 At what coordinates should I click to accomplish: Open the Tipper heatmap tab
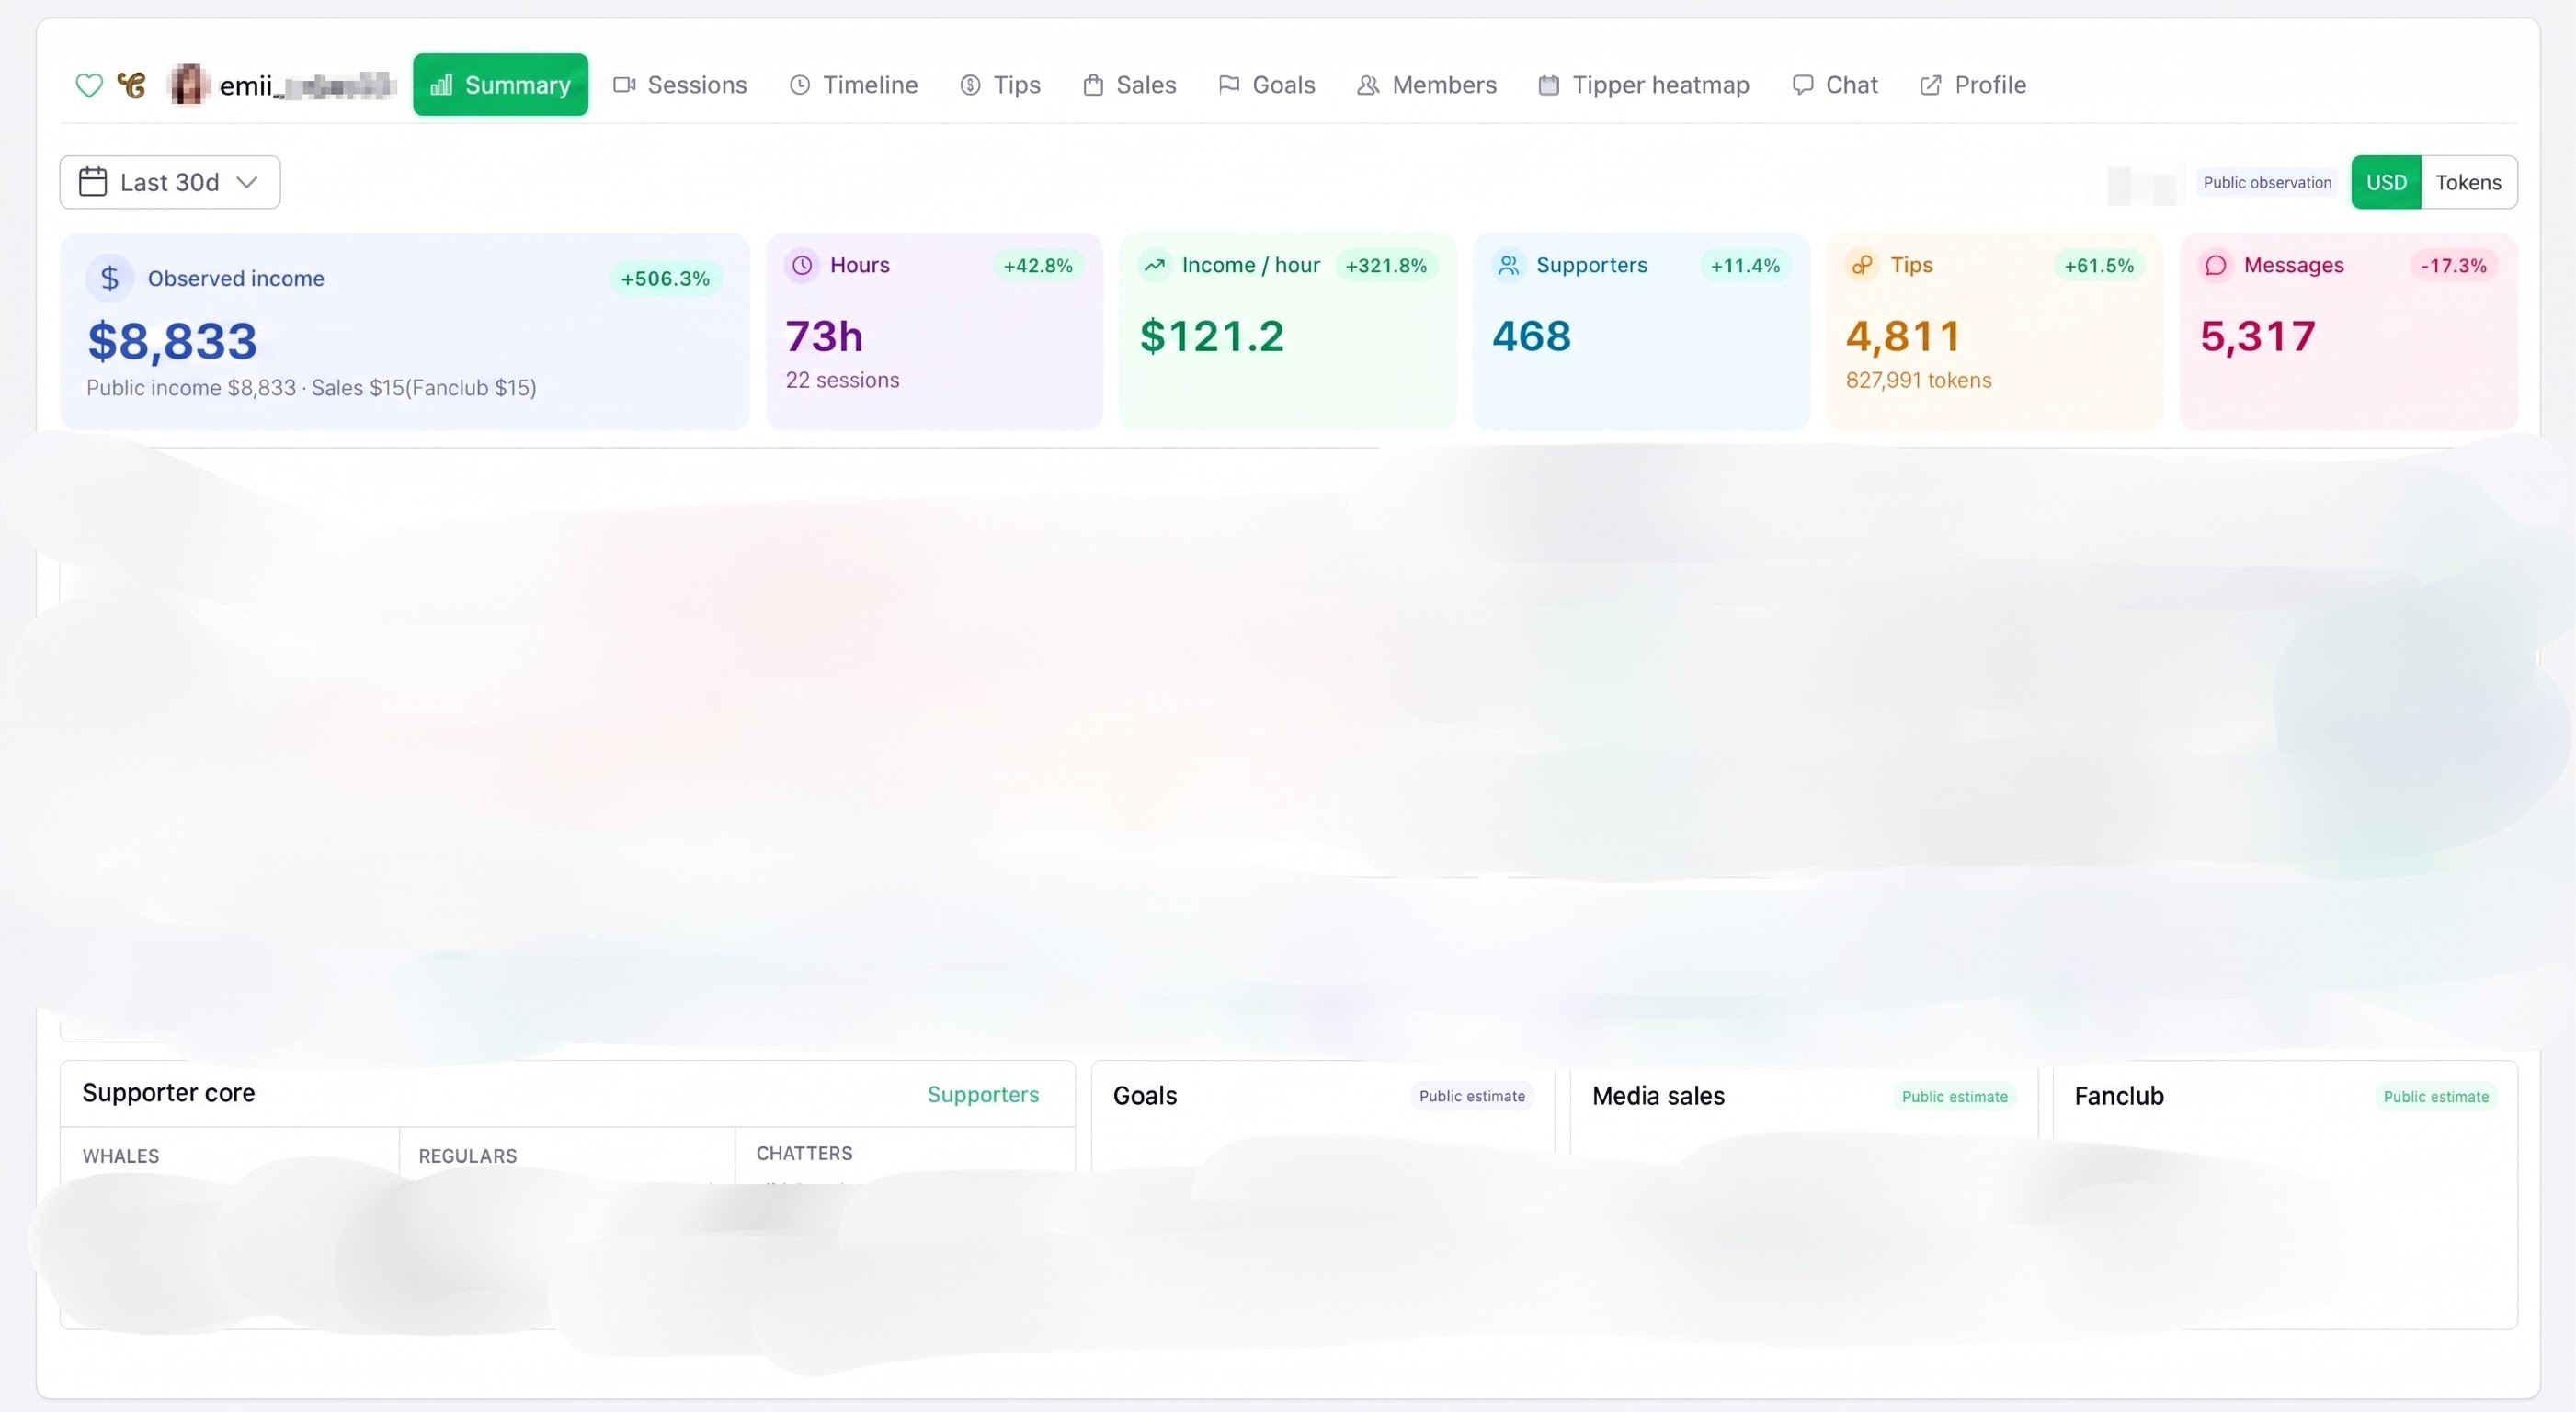click(1643, 85)
